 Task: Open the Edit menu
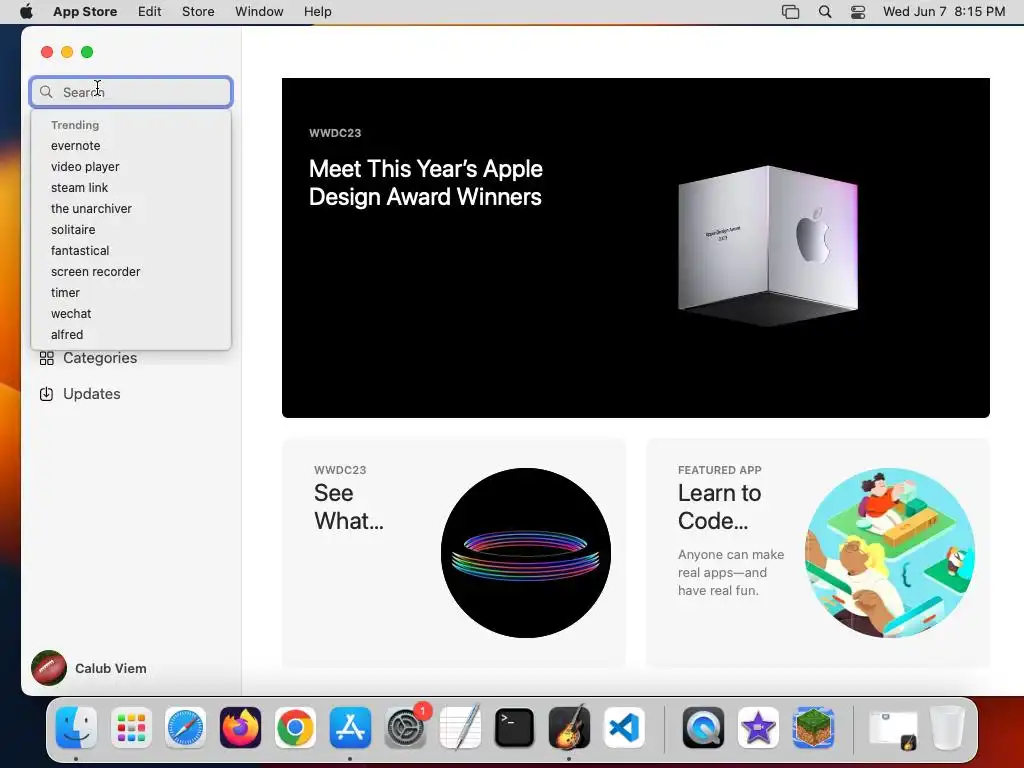click(150, 12)
